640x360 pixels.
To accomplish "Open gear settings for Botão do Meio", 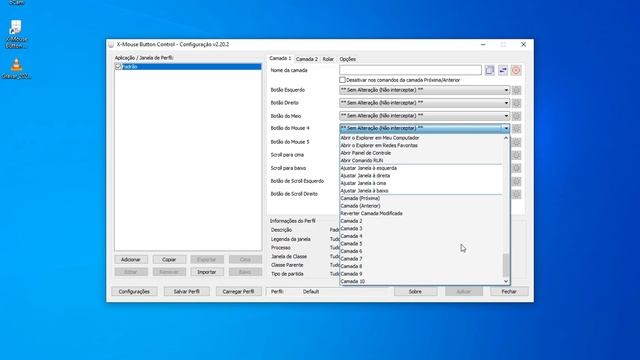I will pyautogui.click(x=516, y=116).
